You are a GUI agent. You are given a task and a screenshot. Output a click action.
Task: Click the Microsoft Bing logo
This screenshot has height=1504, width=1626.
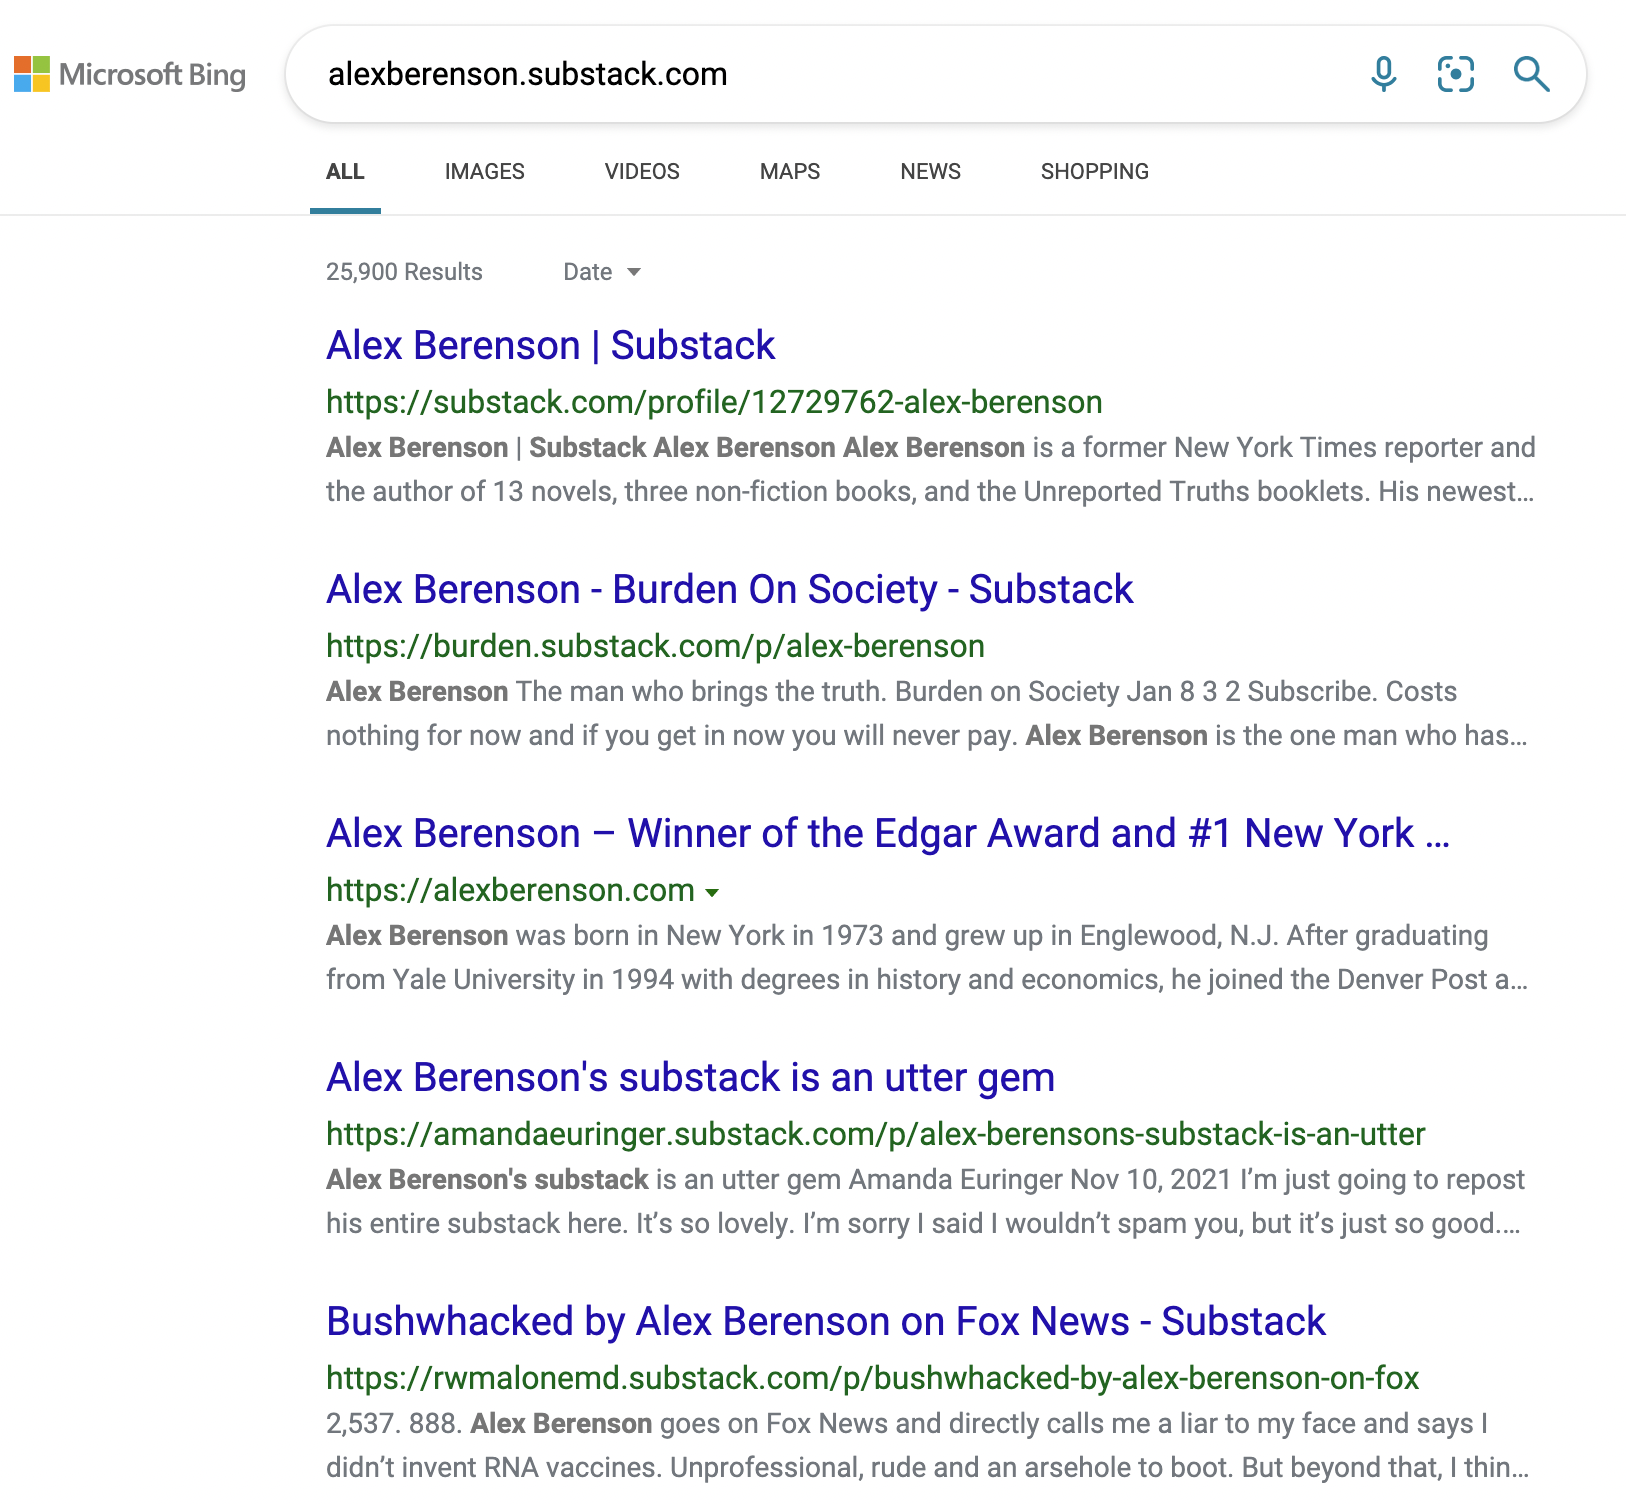point(130,74)
